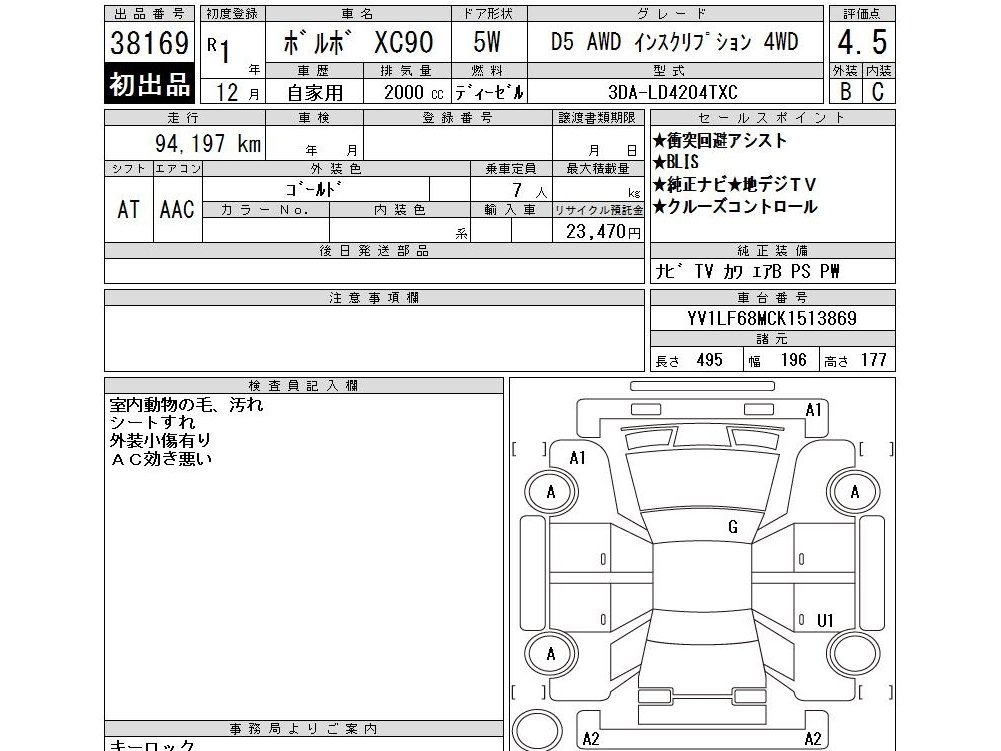Click equipment line ナビ TV カワ エアB PS PW
Screen dimensions: 1001x751
(x=748, y=271)
